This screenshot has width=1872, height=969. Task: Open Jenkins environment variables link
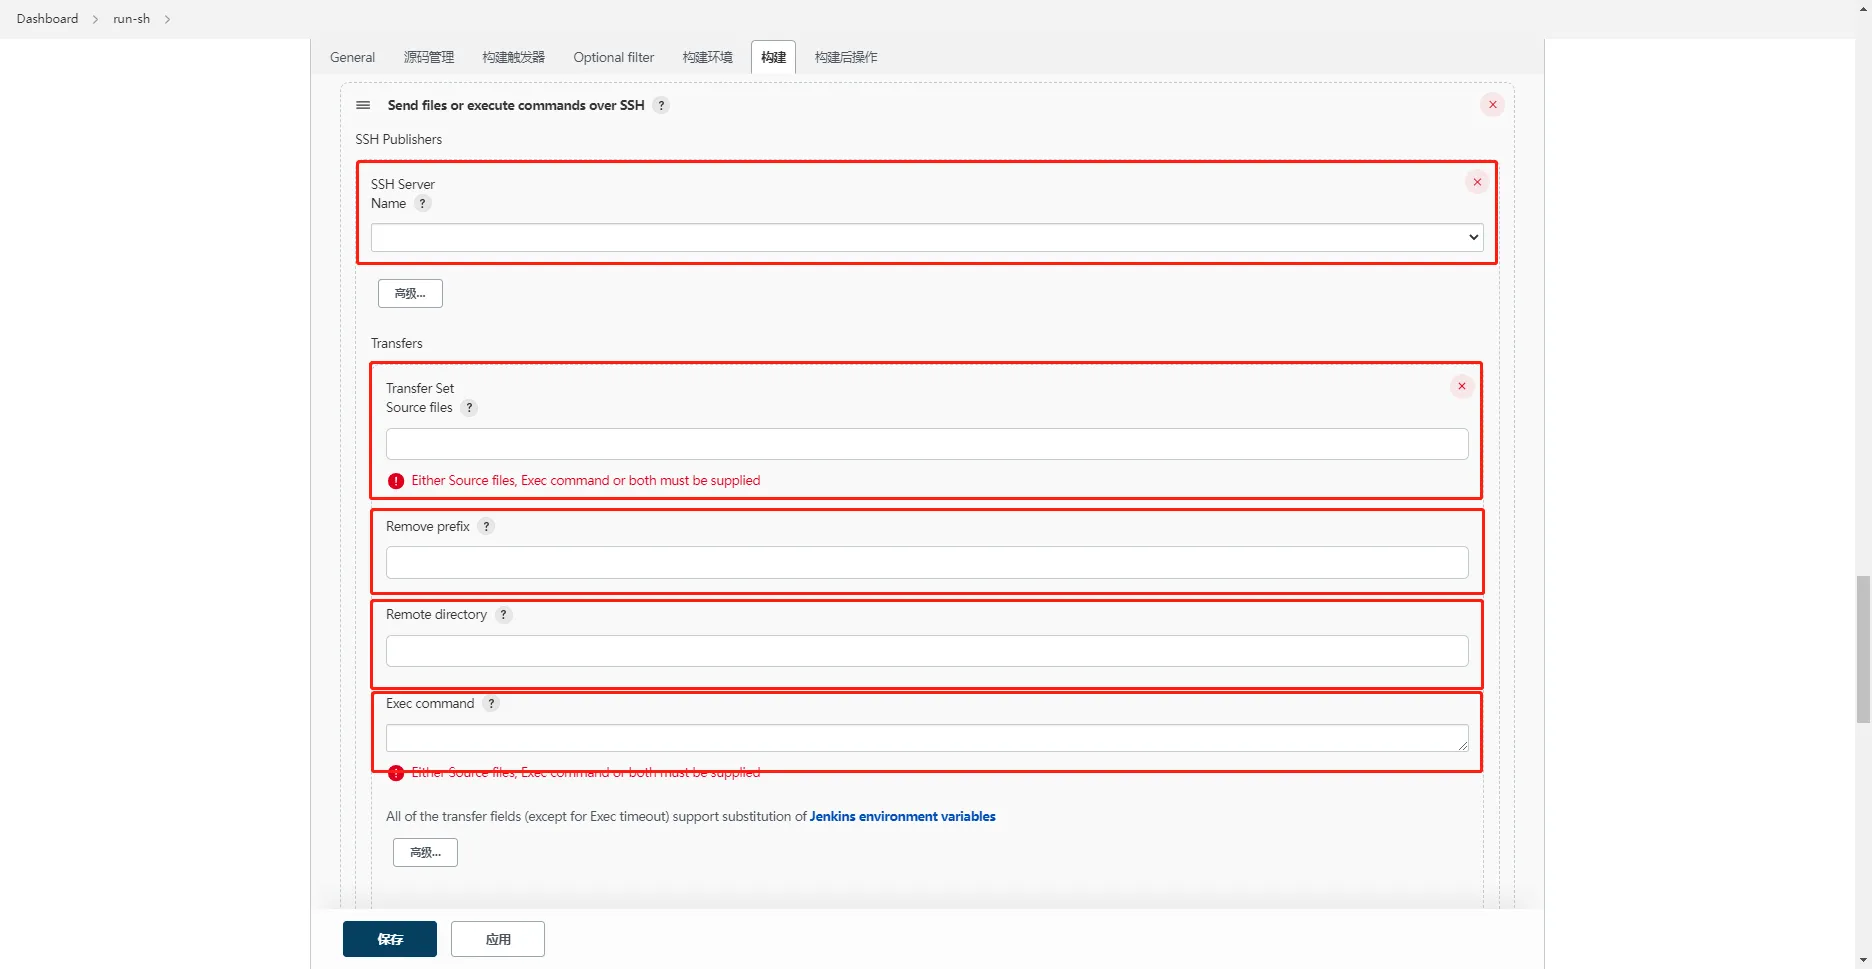point(902,817)
